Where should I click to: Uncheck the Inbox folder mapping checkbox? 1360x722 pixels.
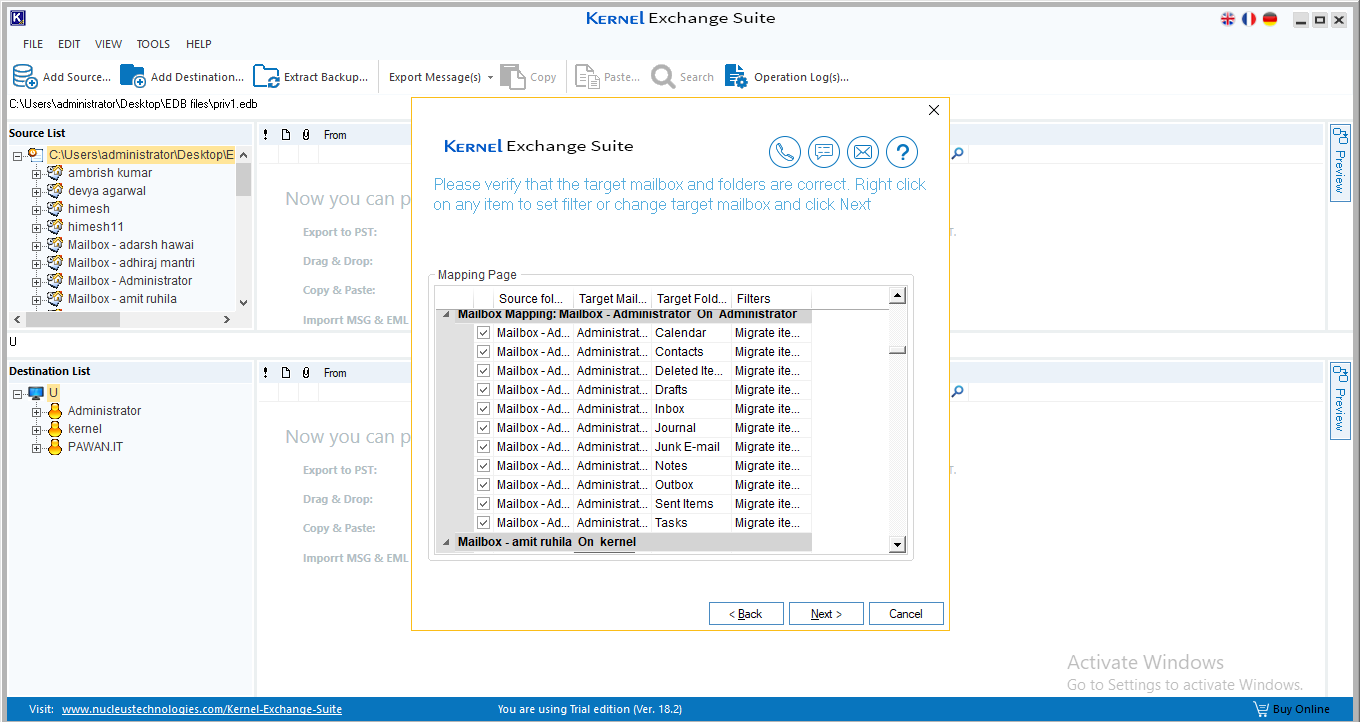pyautogui.click(x=484, y=409)
